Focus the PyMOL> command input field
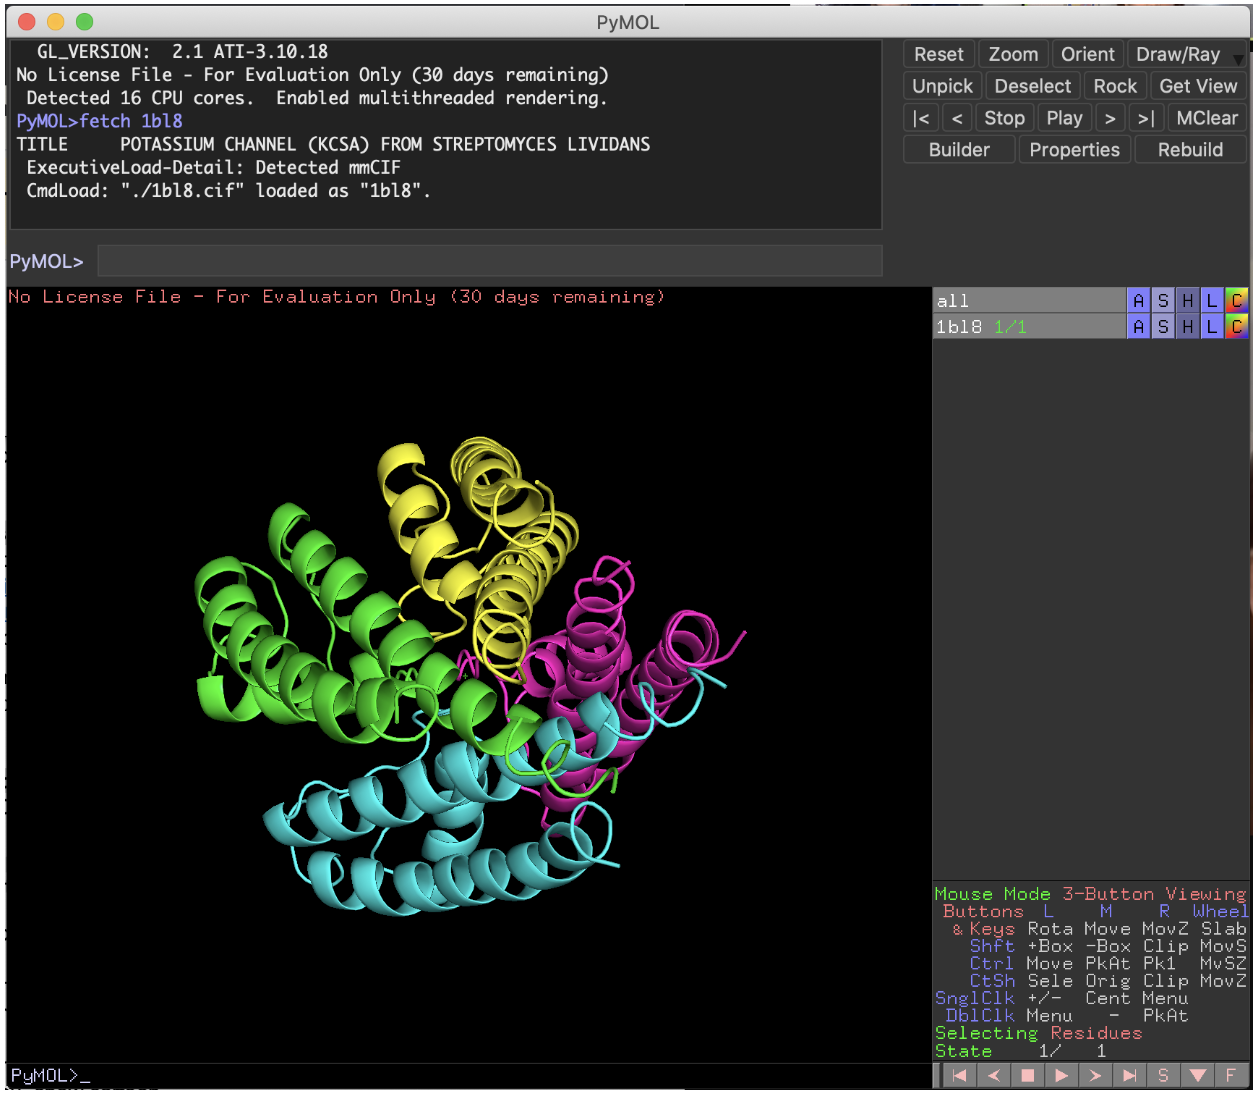Viewport: 1256px width, 1110px height. click(490, 261)
